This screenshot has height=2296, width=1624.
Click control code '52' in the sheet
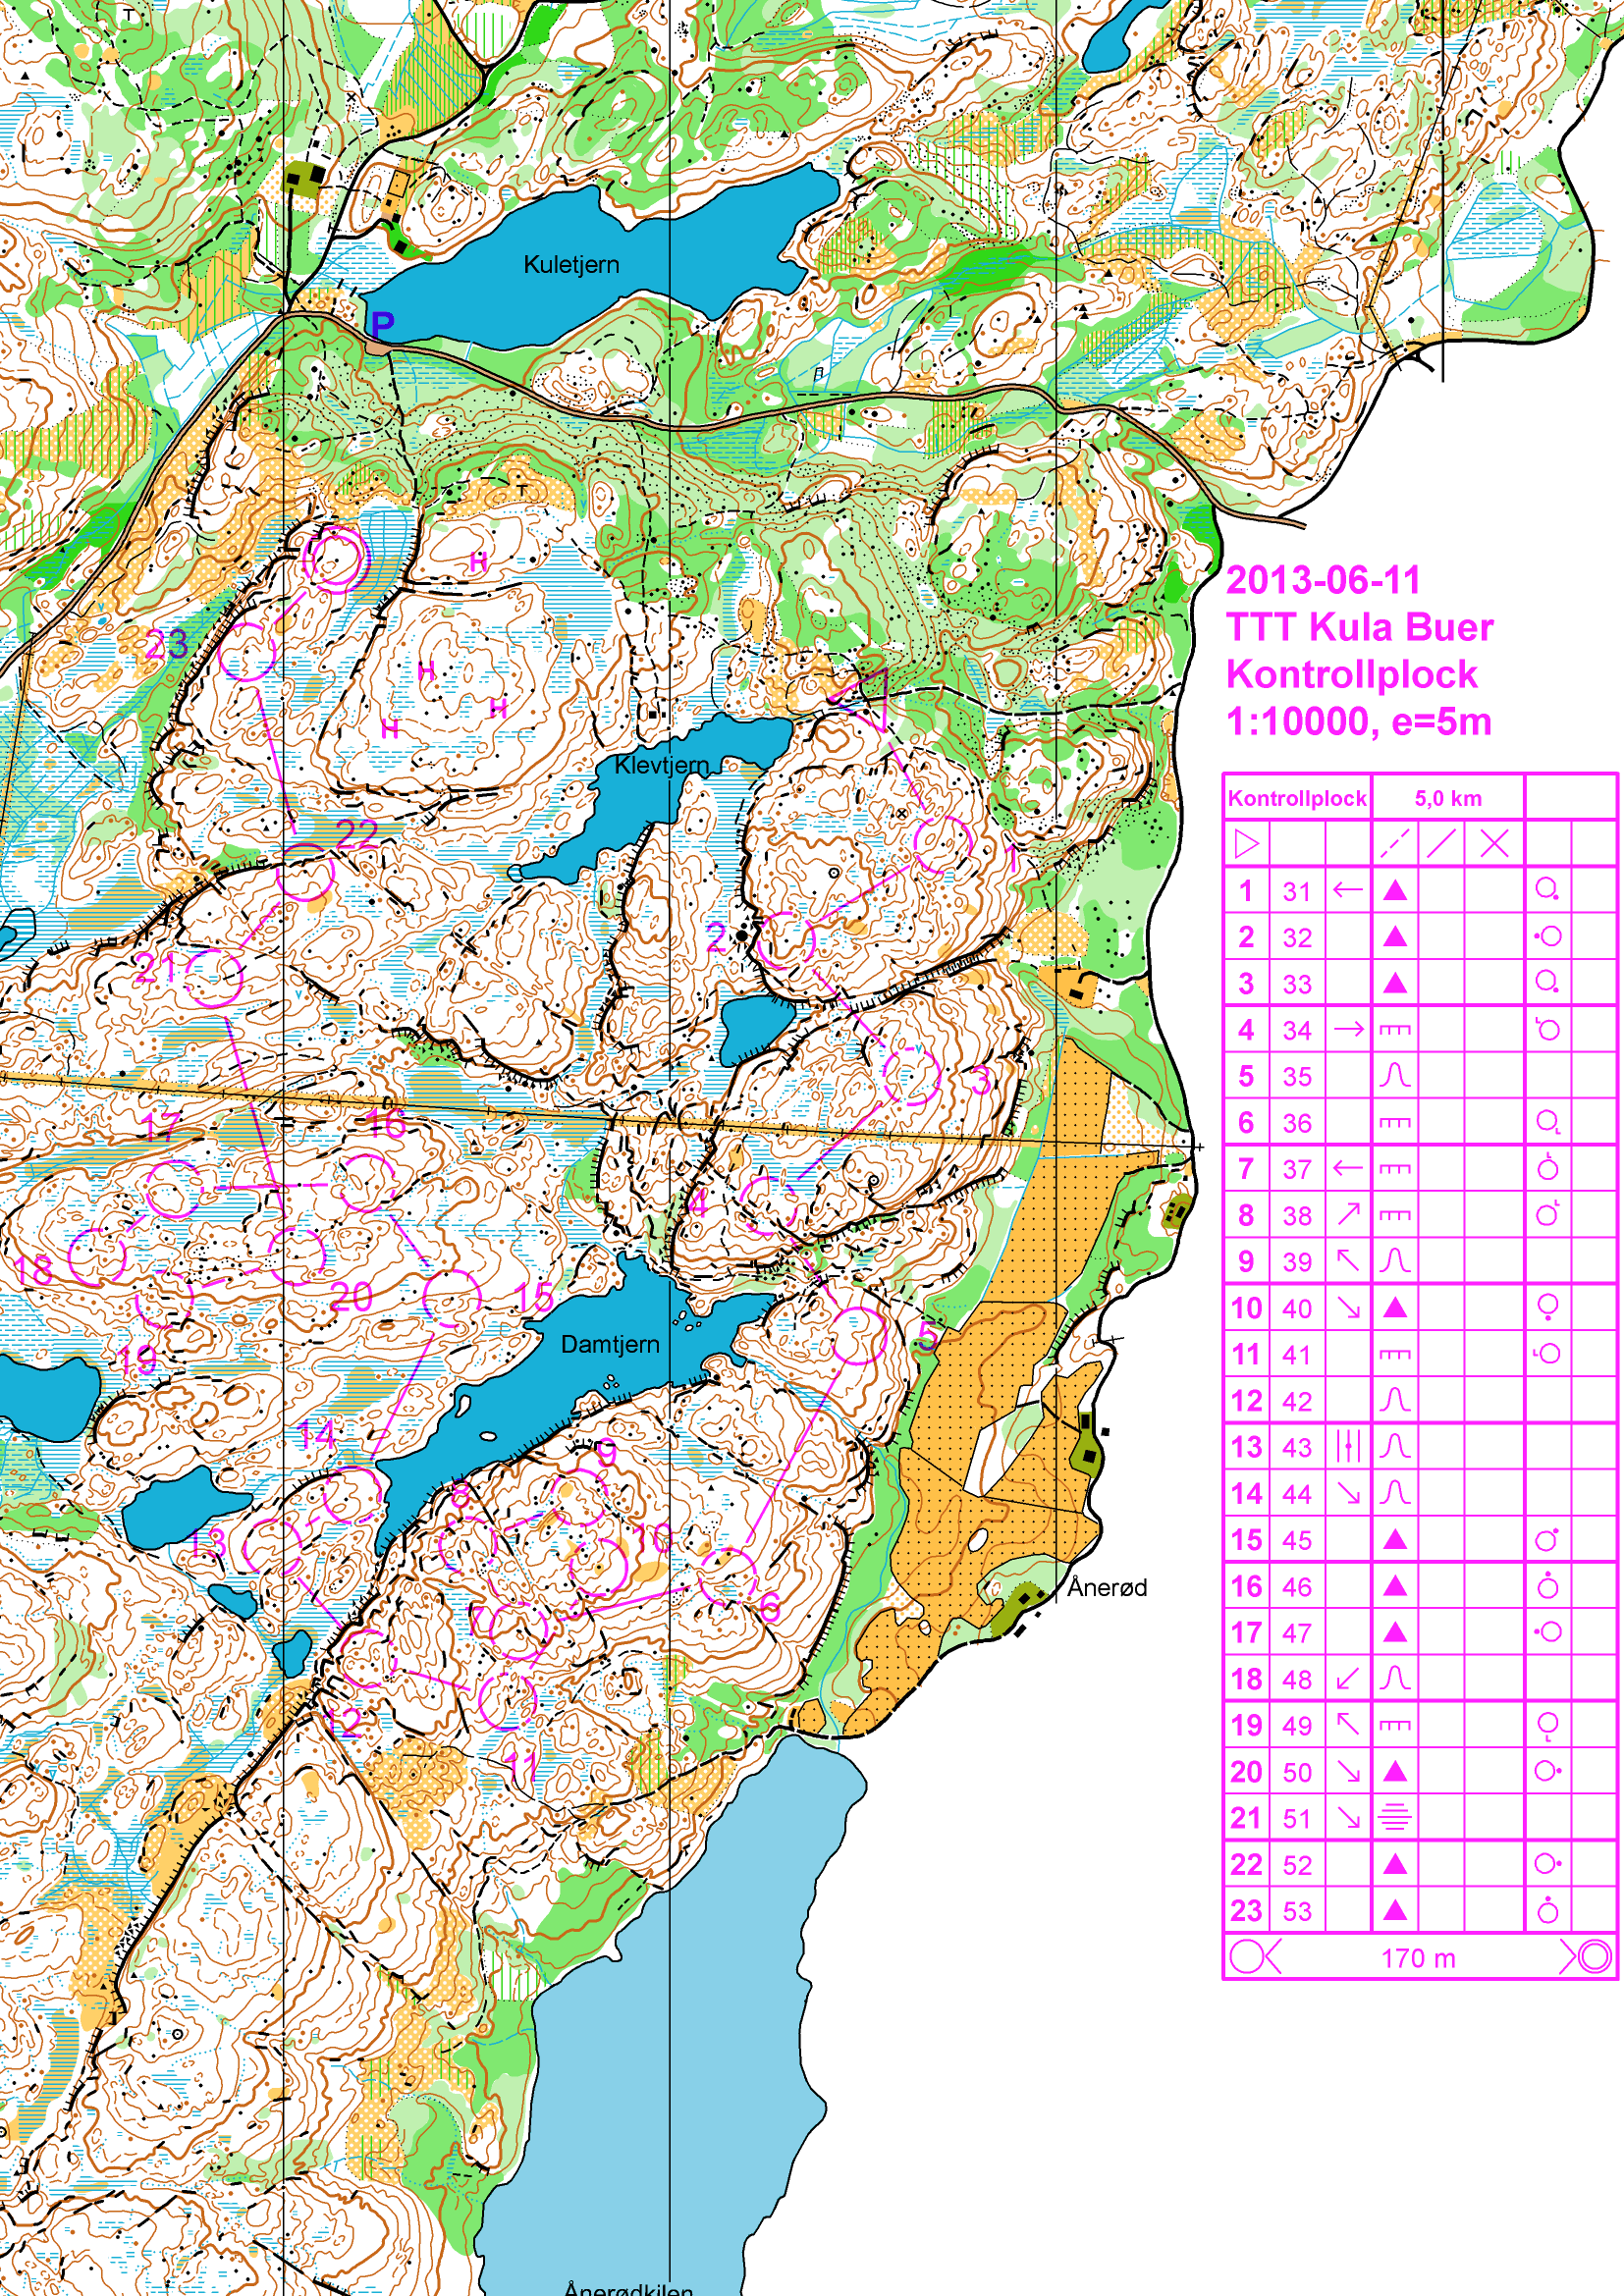[x=1297, y=1864]
